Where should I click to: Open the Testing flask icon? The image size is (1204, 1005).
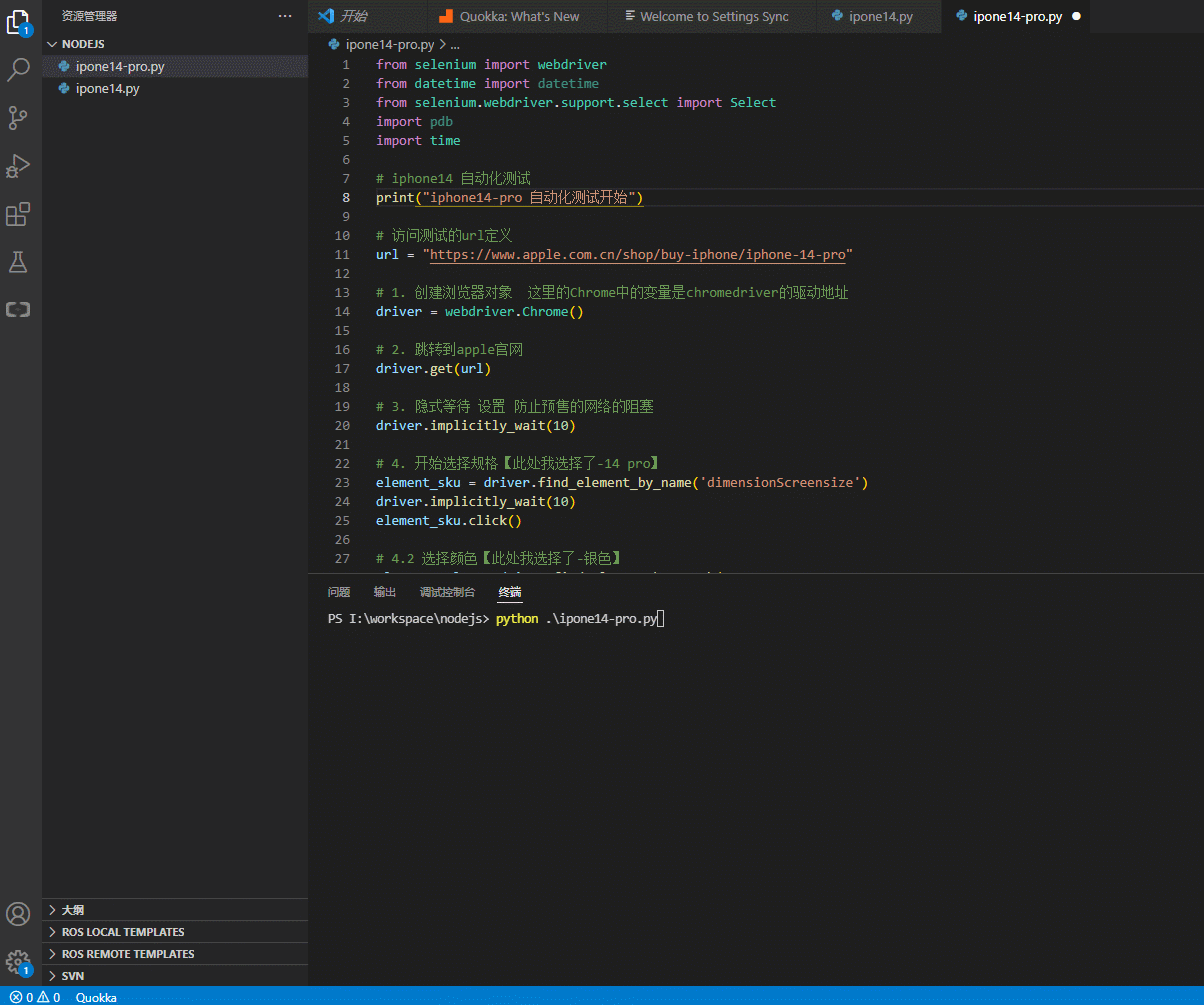click(18, 262)
